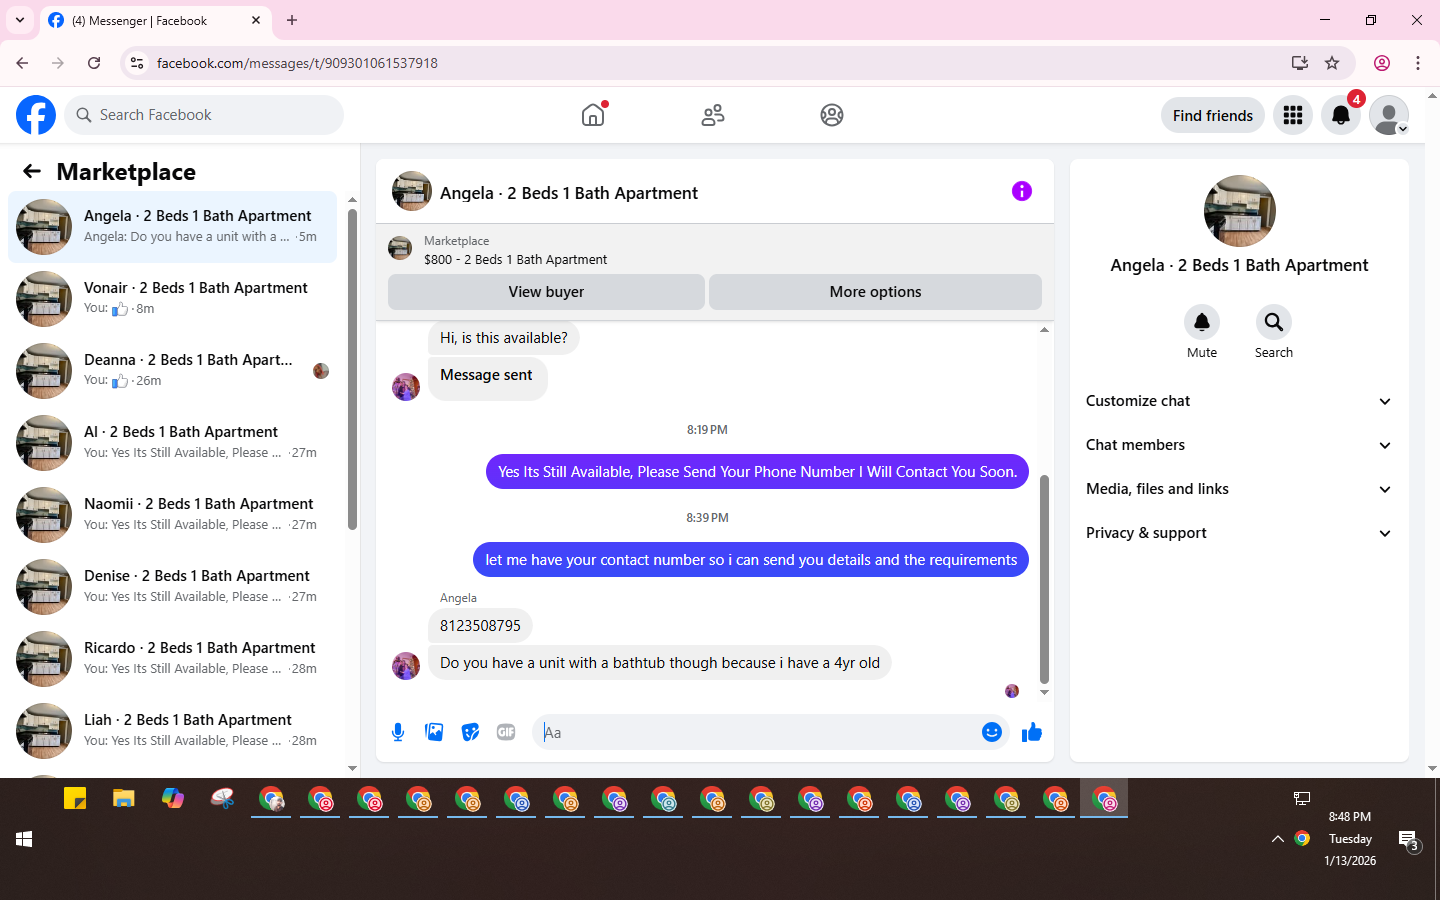Viewport: 1440px width, 900px height.
Task: Click the Find friends button
Action: [1213, 115]
